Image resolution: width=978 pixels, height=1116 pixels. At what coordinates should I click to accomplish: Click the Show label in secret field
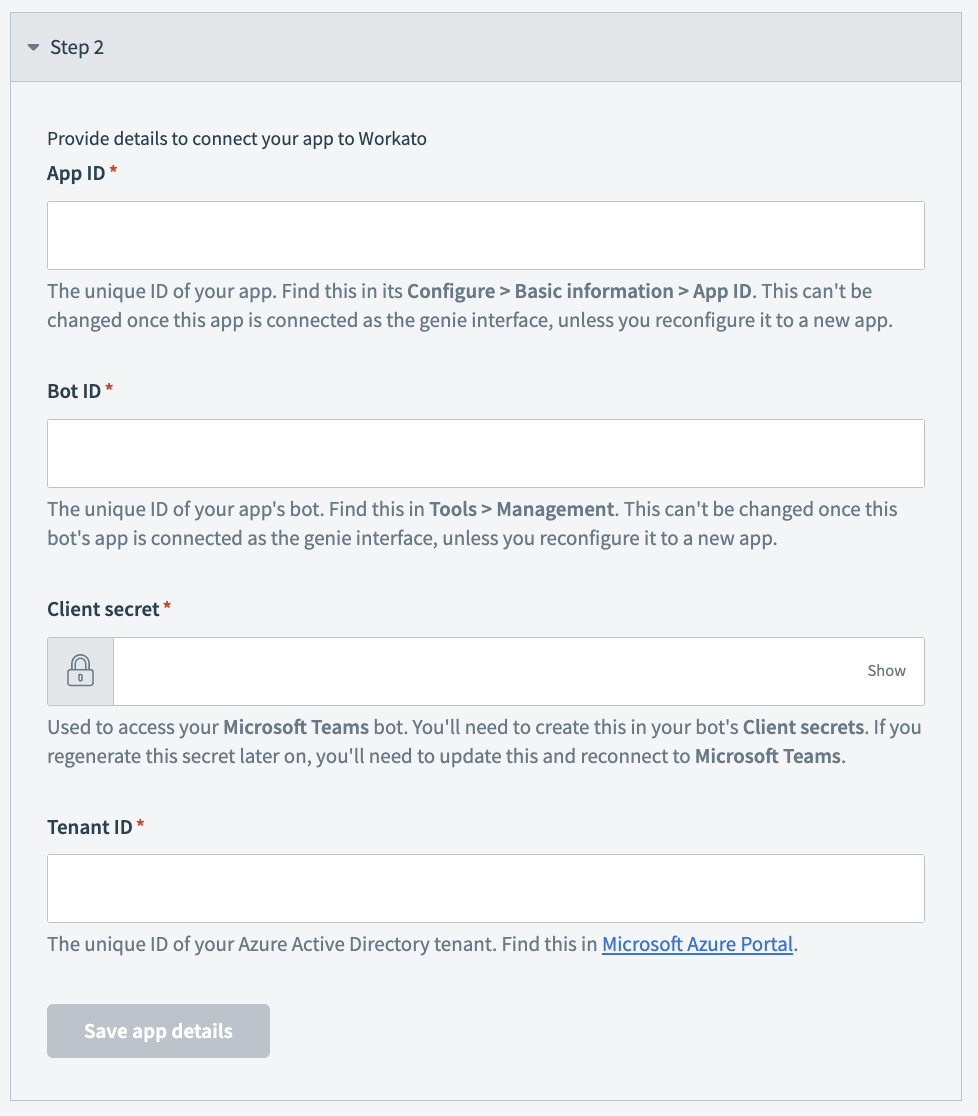886,671
